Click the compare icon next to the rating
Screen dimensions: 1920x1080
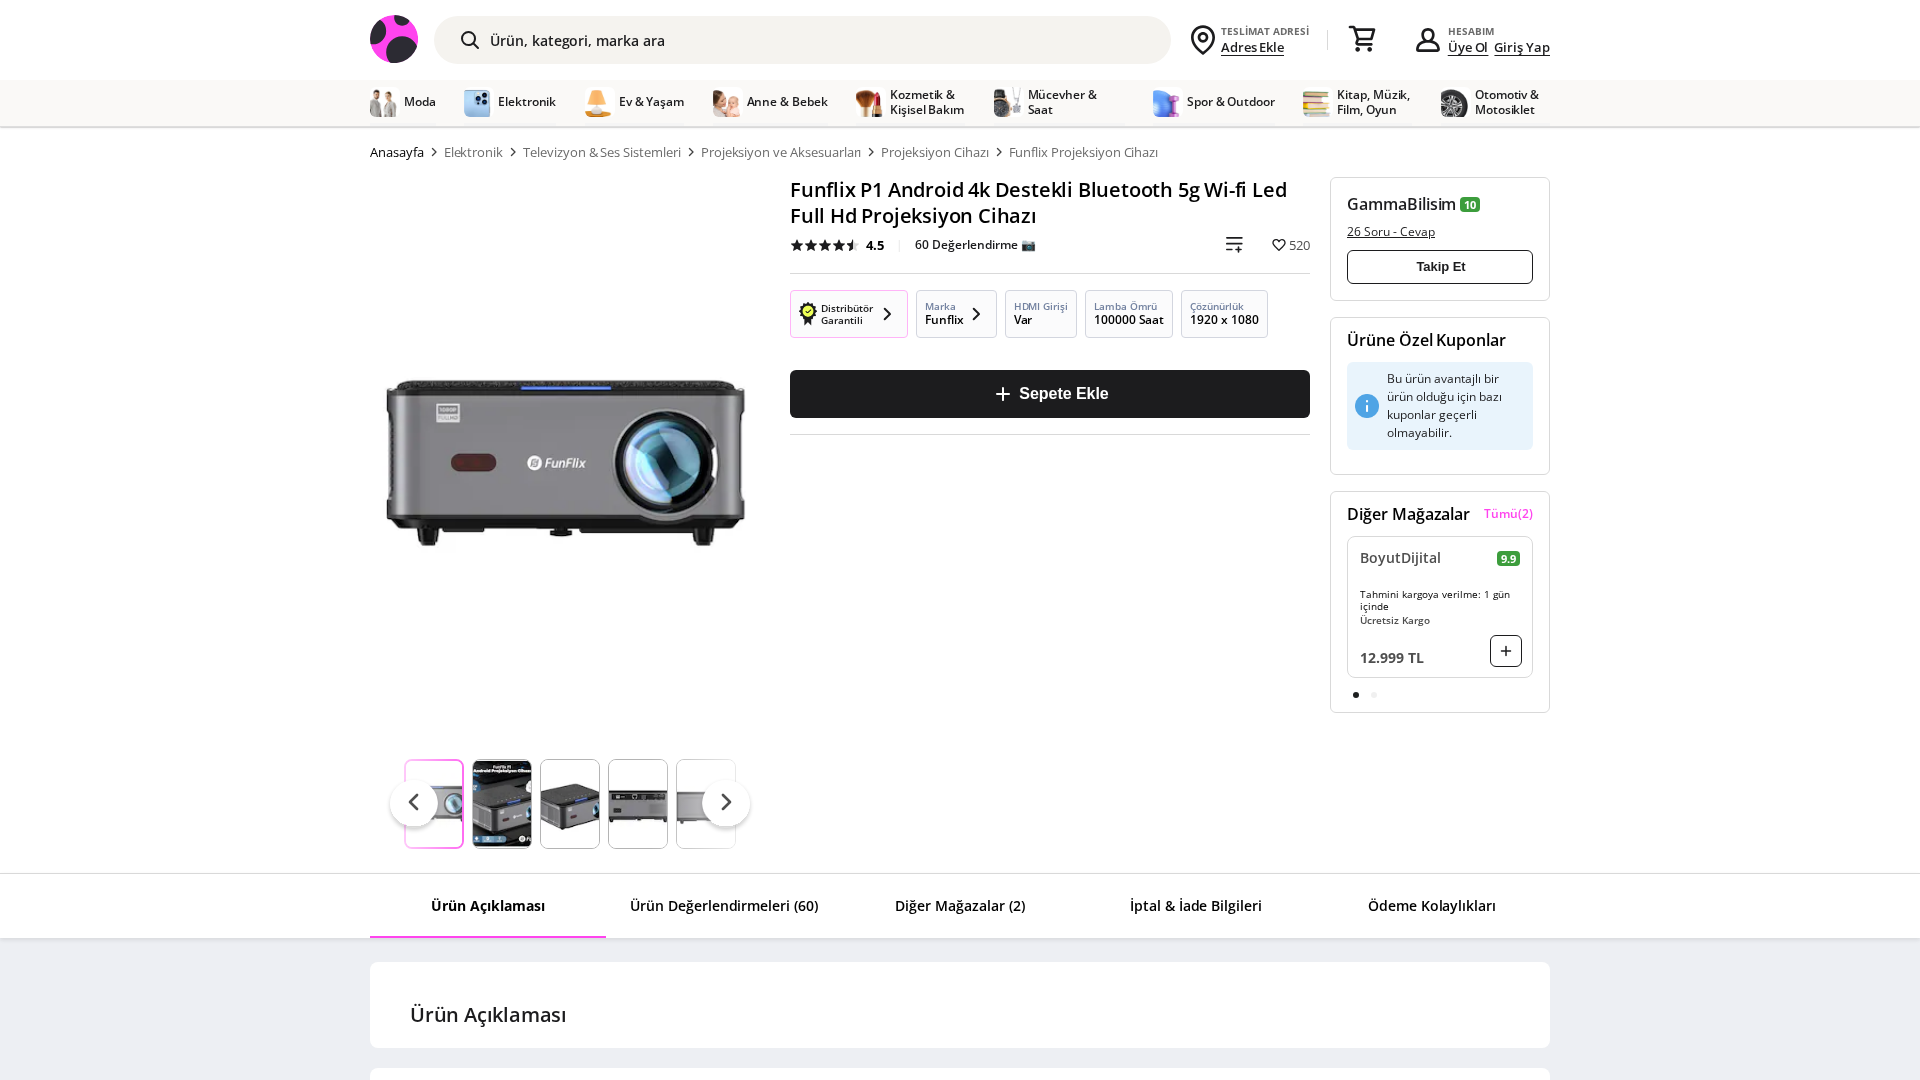[x=1234, y=244]
